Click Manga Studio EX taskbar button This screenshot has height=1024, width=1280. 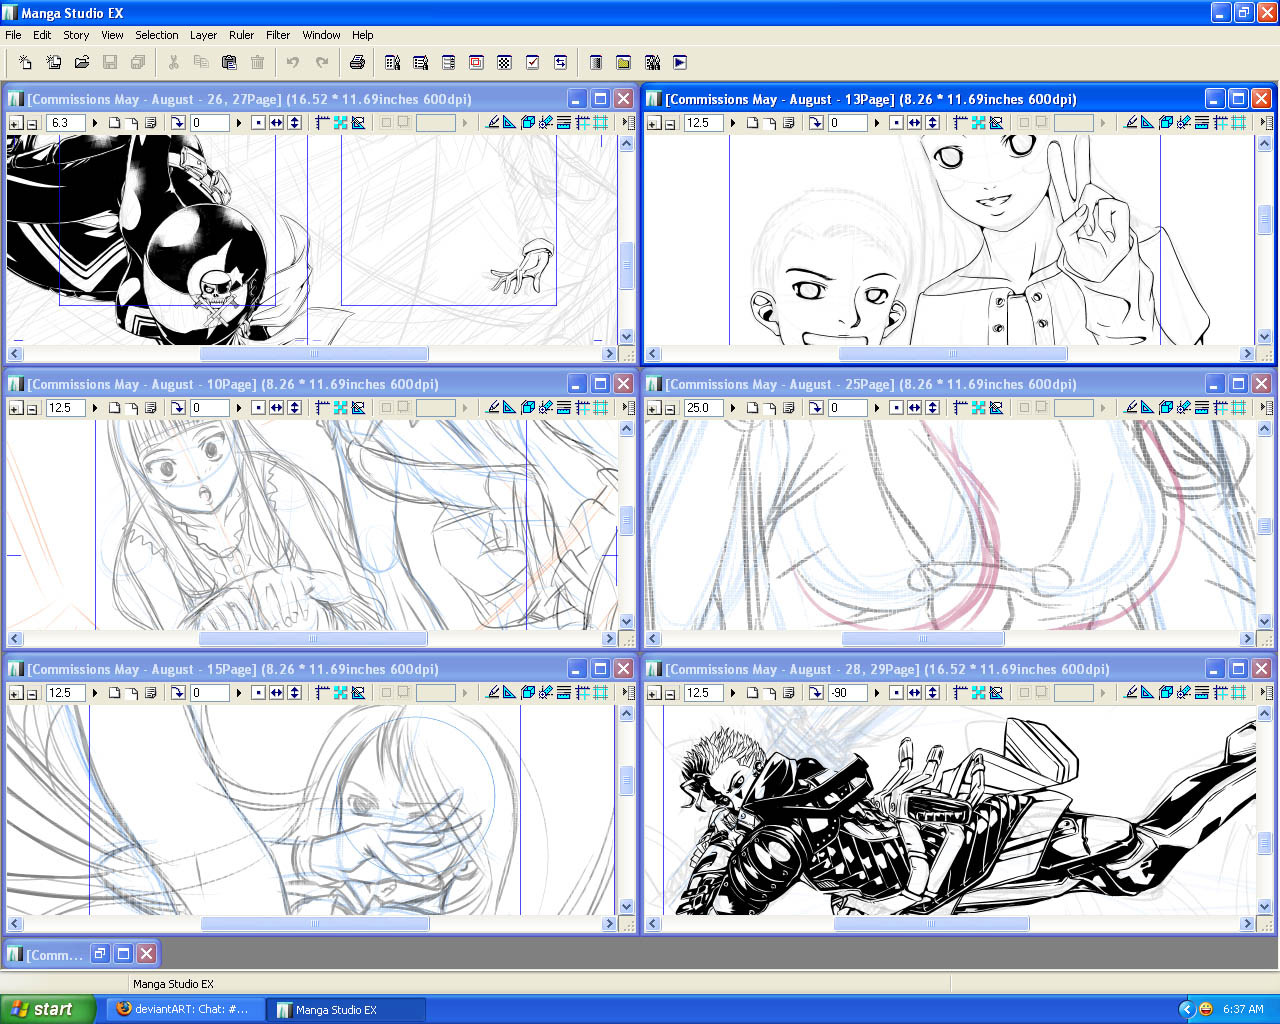346,1010
